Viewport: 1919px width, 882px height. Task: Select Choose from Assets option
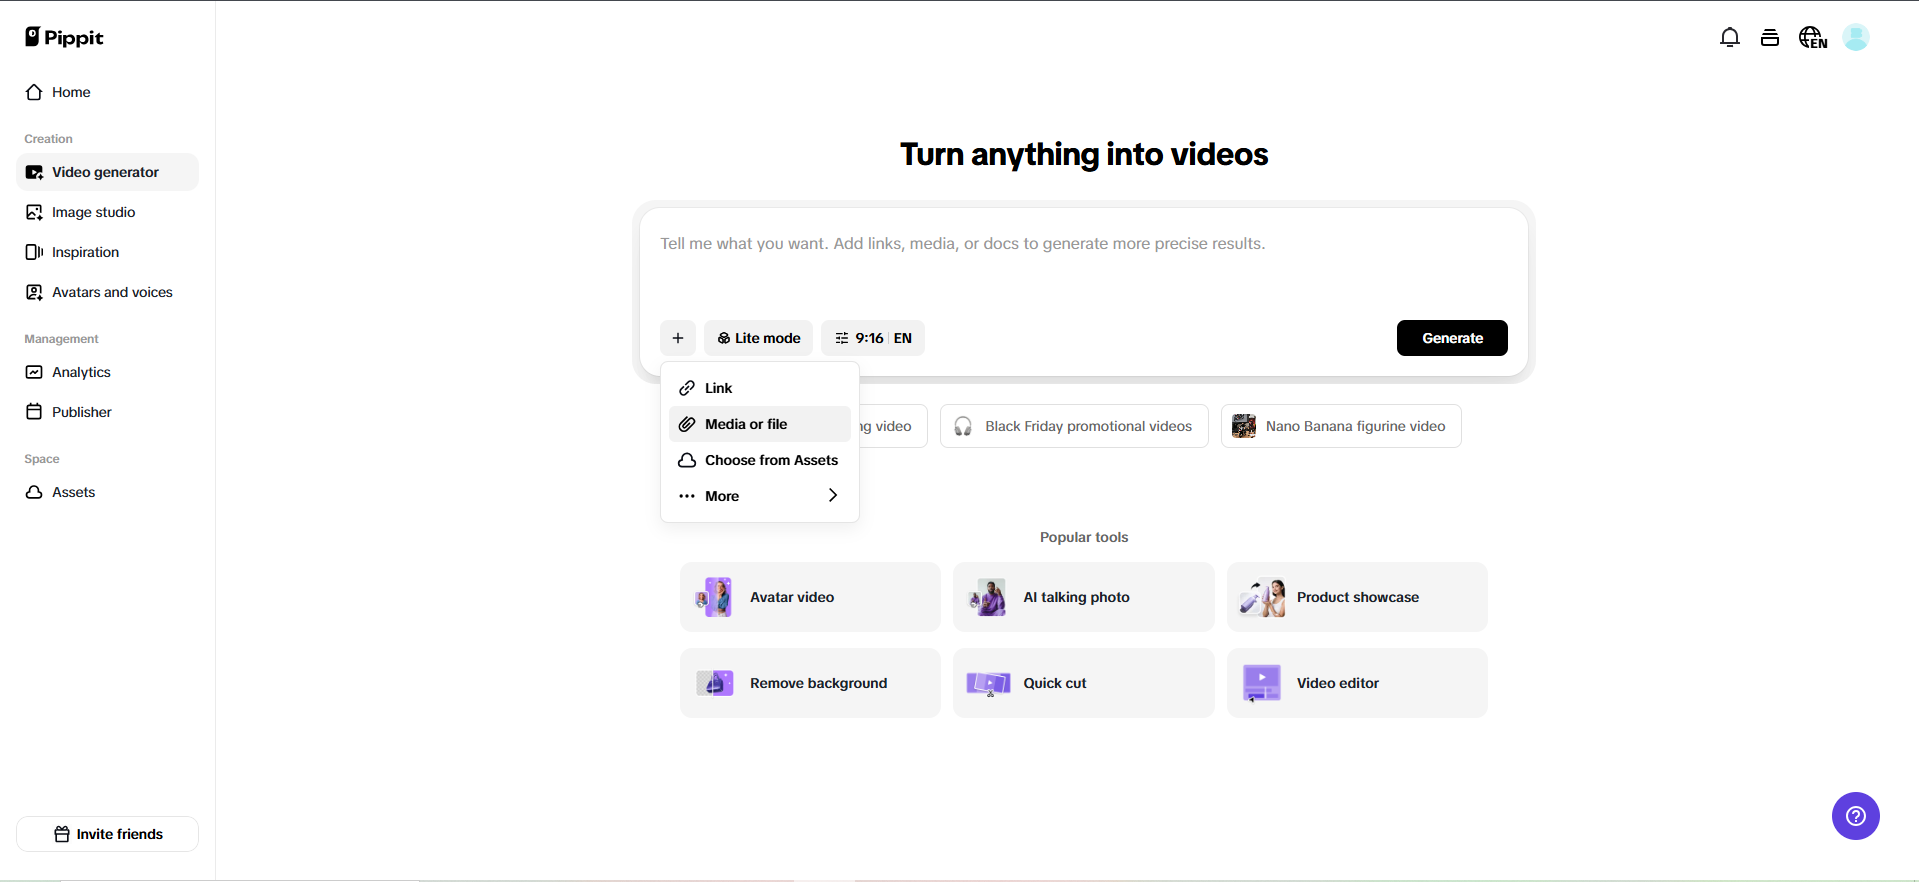pyautogui.click(x=760, y=460)
